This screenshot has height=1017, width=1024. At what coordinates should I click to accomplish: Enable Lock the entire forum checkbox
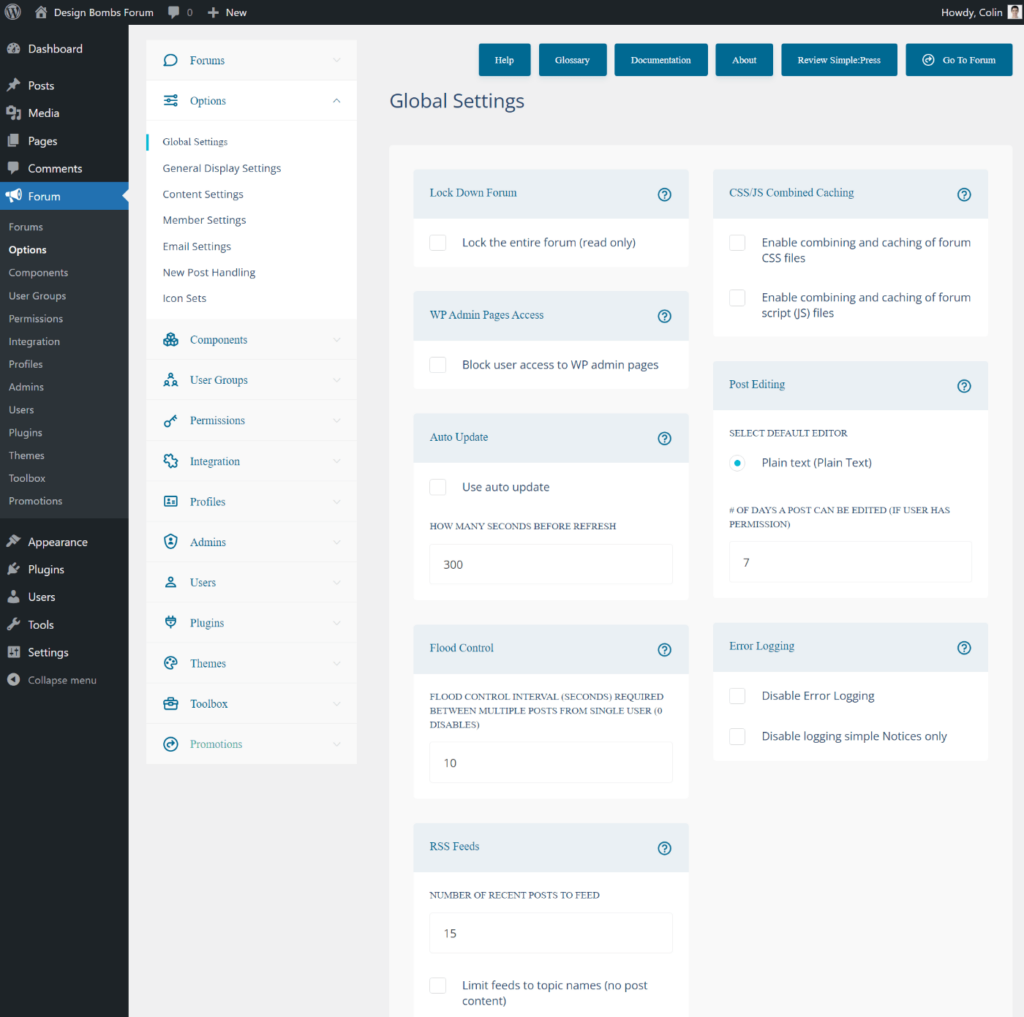(438, 242)
